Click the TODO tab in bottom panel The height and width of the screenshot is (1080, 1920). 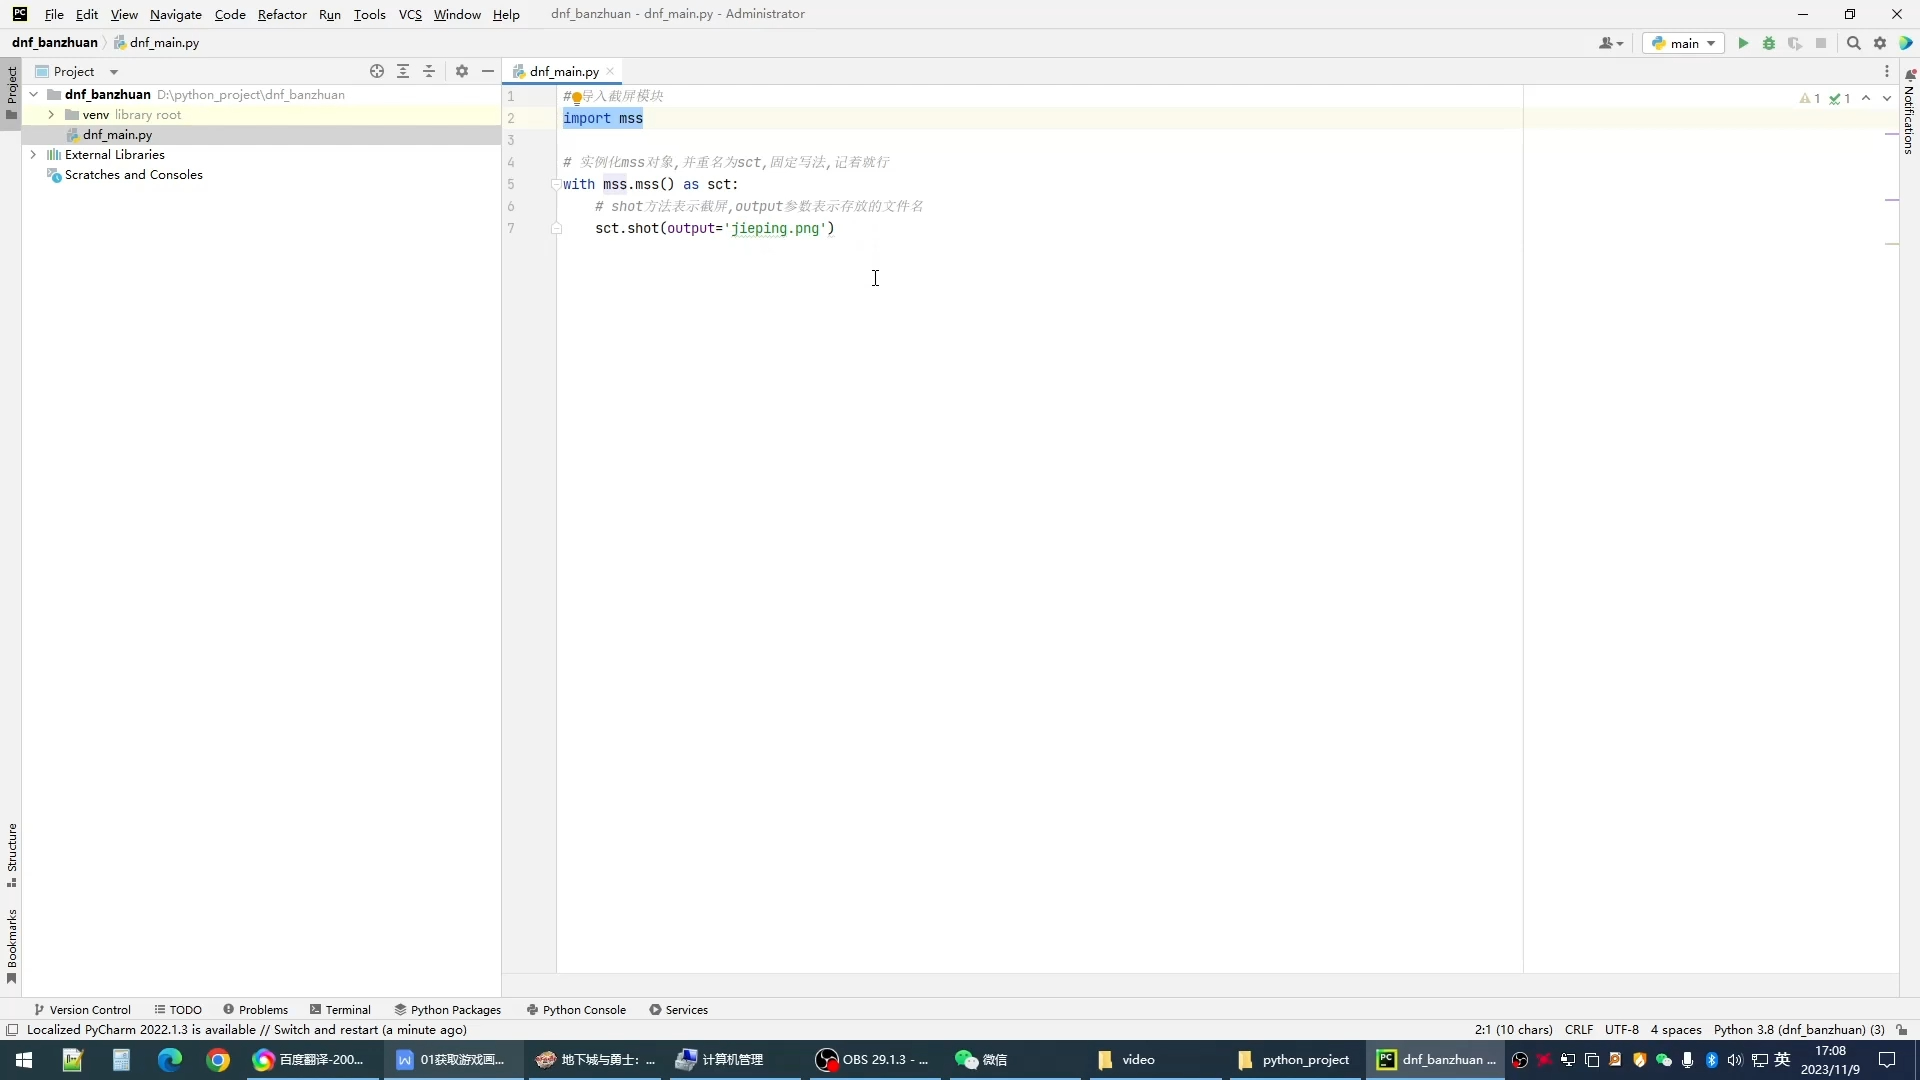point(185,1009)
